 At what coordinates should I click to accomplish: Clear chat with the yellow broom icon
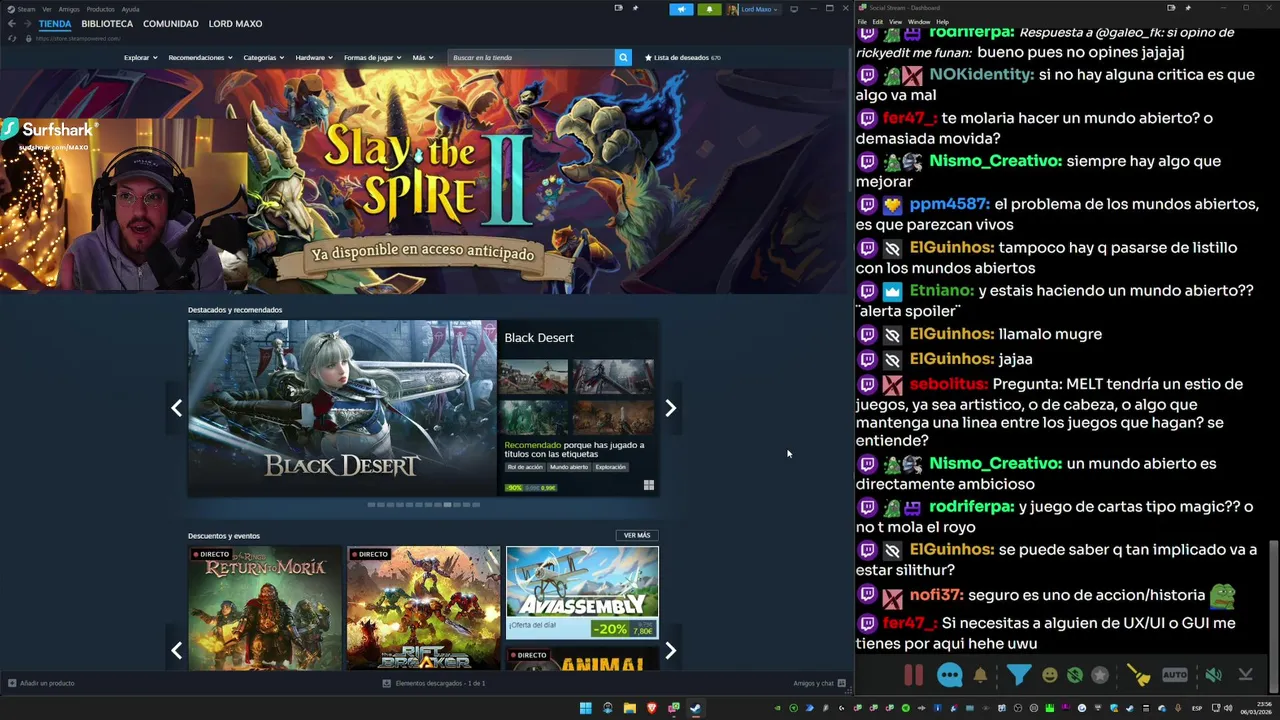coord(1139,675)
